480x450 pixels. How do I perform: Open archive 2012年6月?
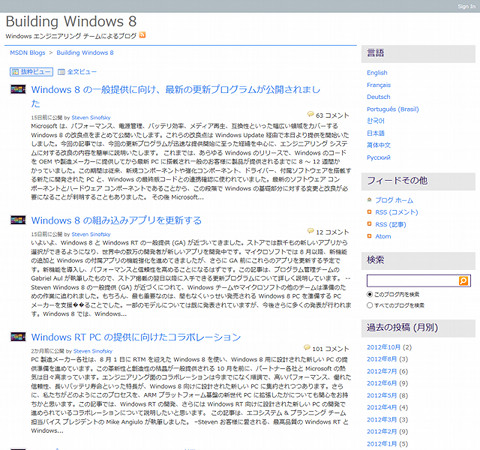tap(382, 383)
